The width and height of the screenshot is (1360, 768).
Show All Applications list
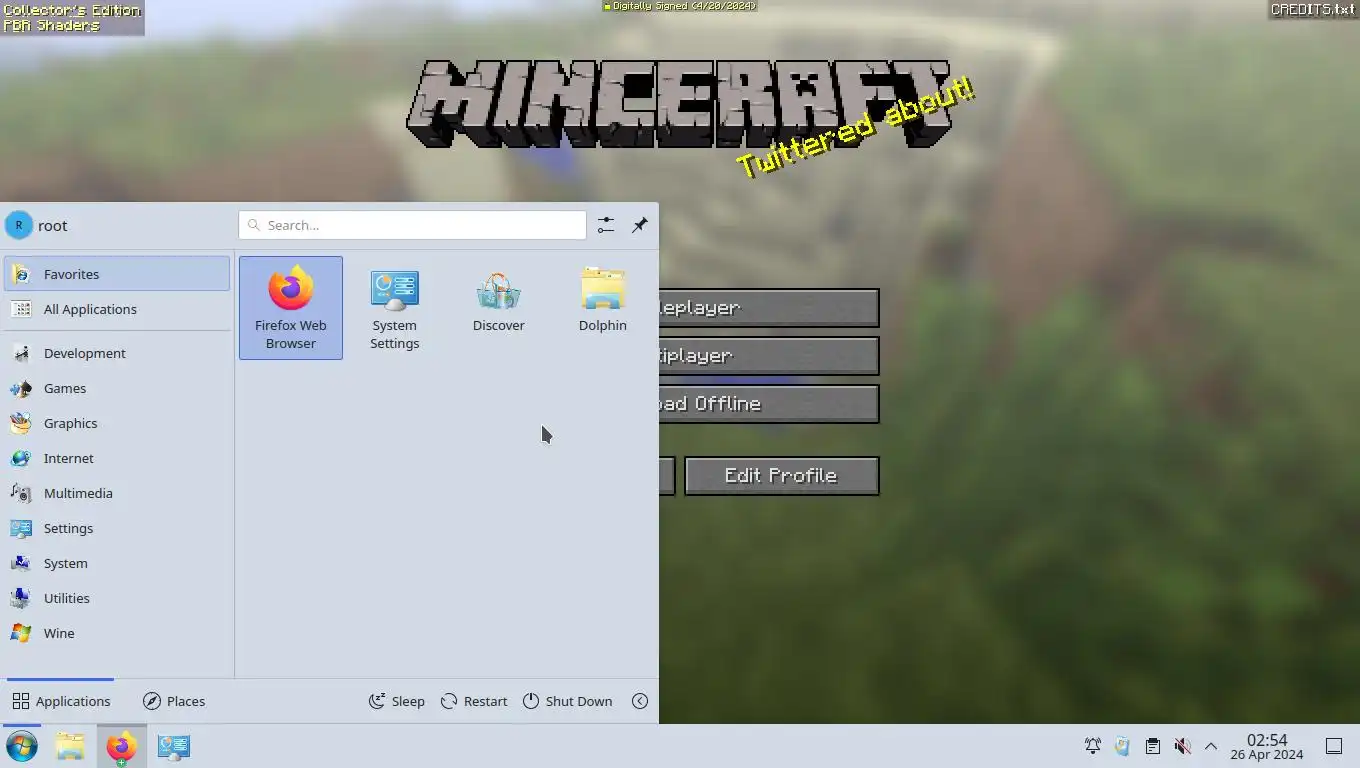pos(117,309)
